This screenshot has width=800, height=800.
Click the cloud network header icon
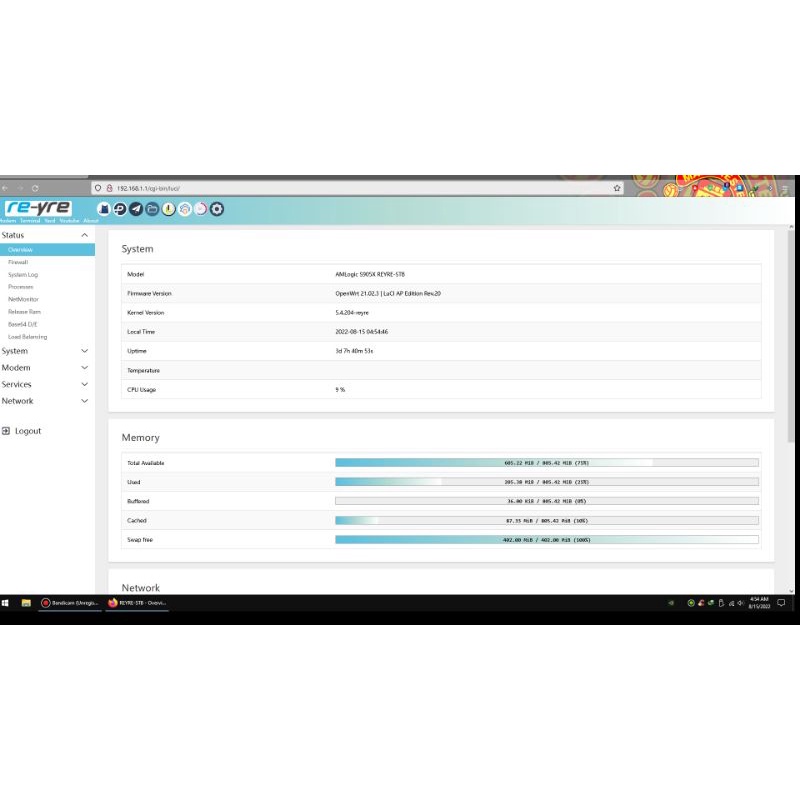[x=185, y=209]
